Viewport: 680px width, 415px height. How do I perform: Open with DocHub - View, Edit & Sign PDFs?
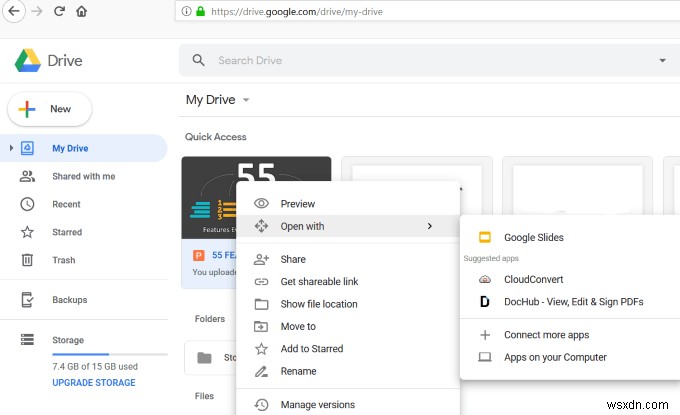coord(570,302)
